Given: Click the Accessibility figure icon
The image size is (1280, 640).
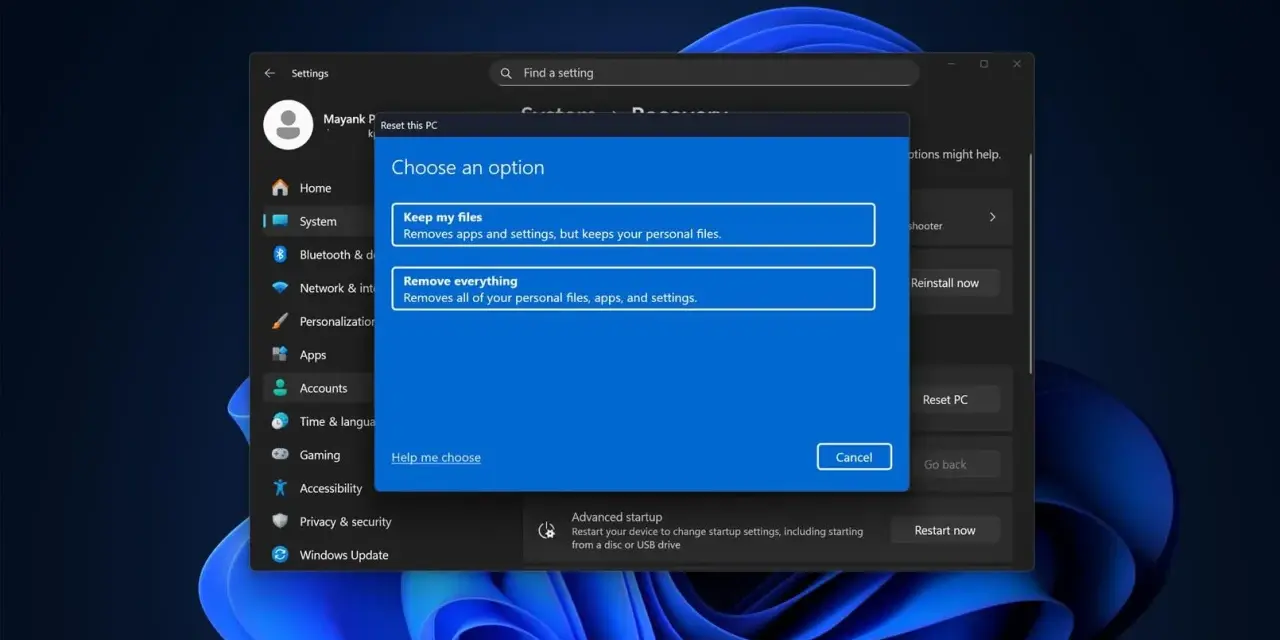Looking at the screenshot, I should [x=280, y=488].
